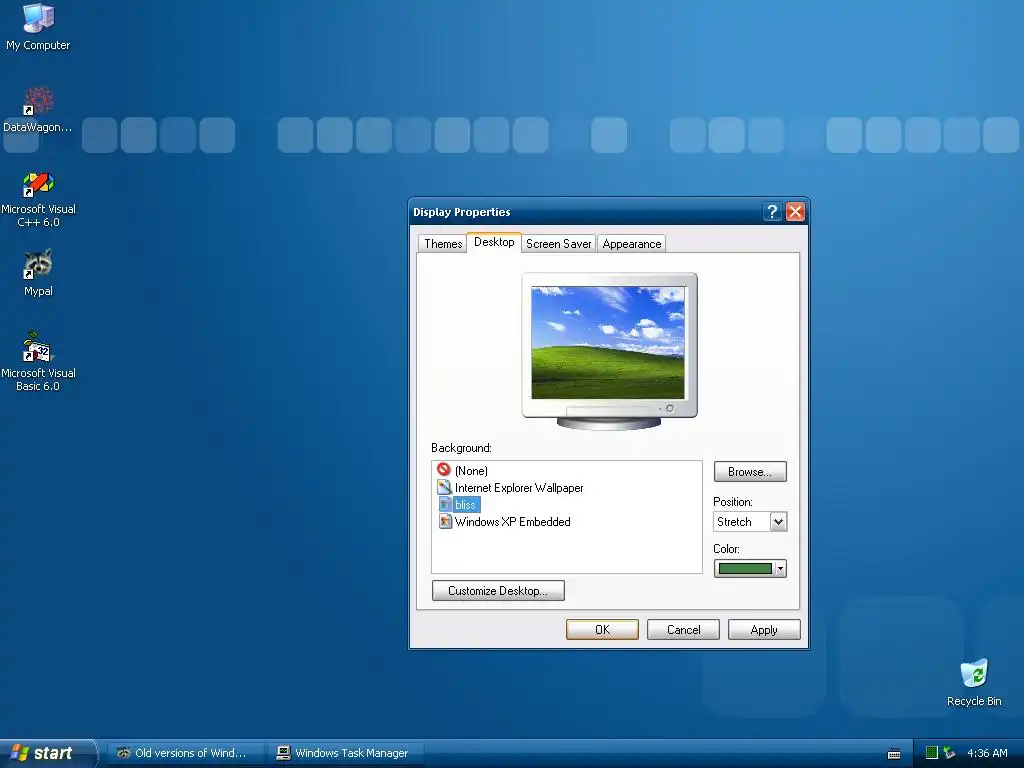
Task: Click the (None) background prohibition icon
Action: tap(444, 470)
